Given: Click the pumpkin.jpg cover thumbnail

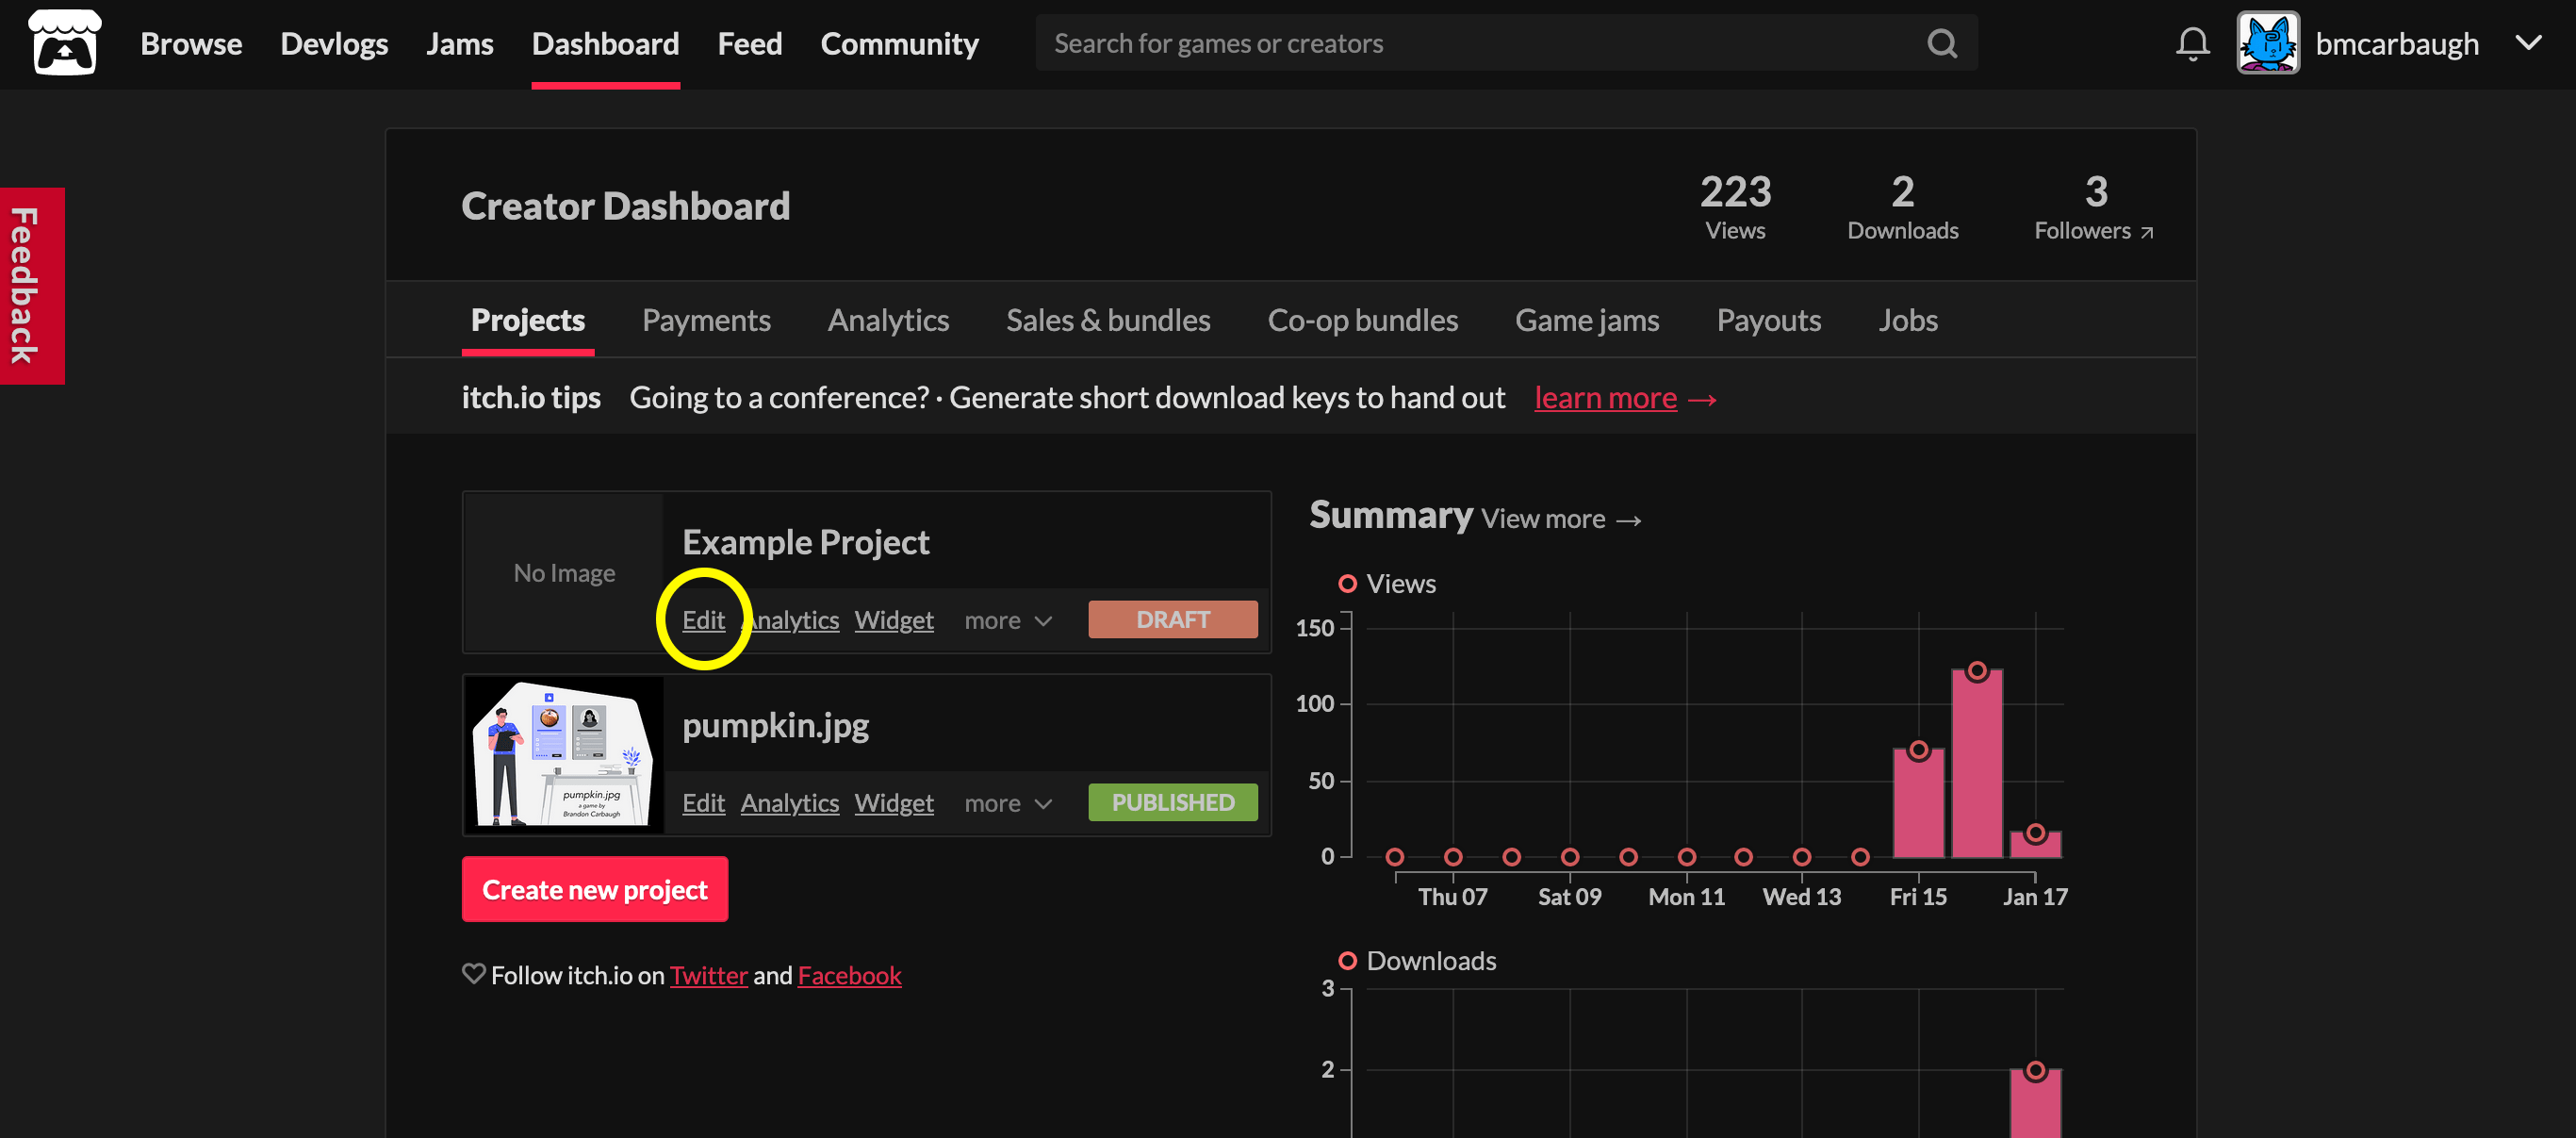Looking at the screenshot, I should [x=563, y=753].
